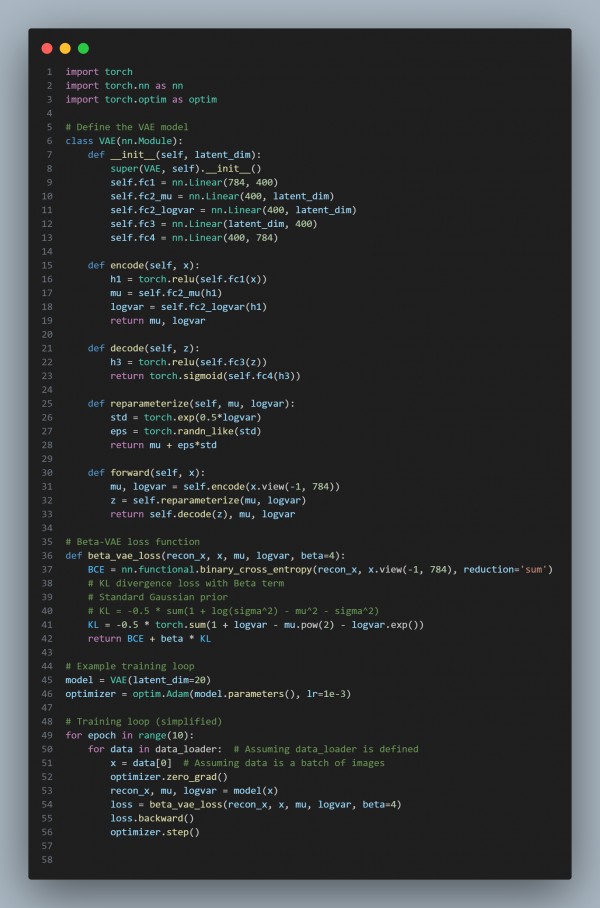This screenshot has height=908, width=600.
Task: Click the 'x = data[0]' line
Action: click(248, 763)
